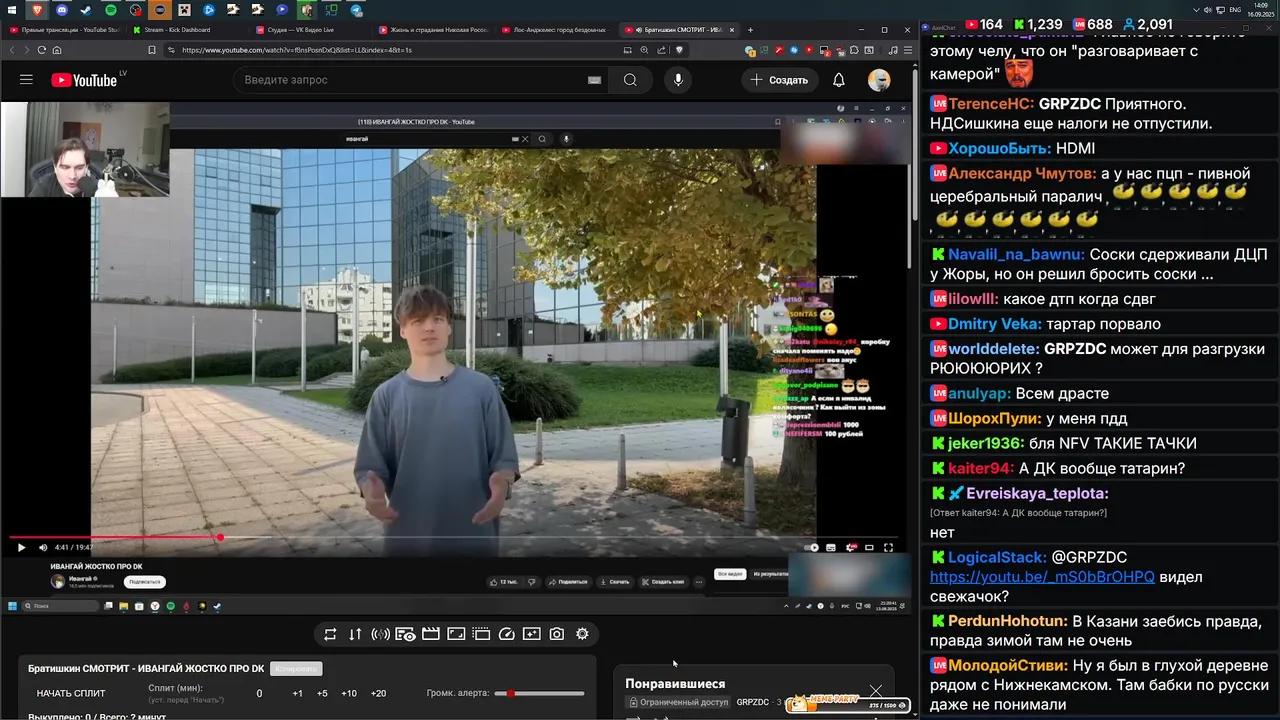Screen dimensions: 1280x720
Task: Click the browser back arrow
Action: click(13, 50)
